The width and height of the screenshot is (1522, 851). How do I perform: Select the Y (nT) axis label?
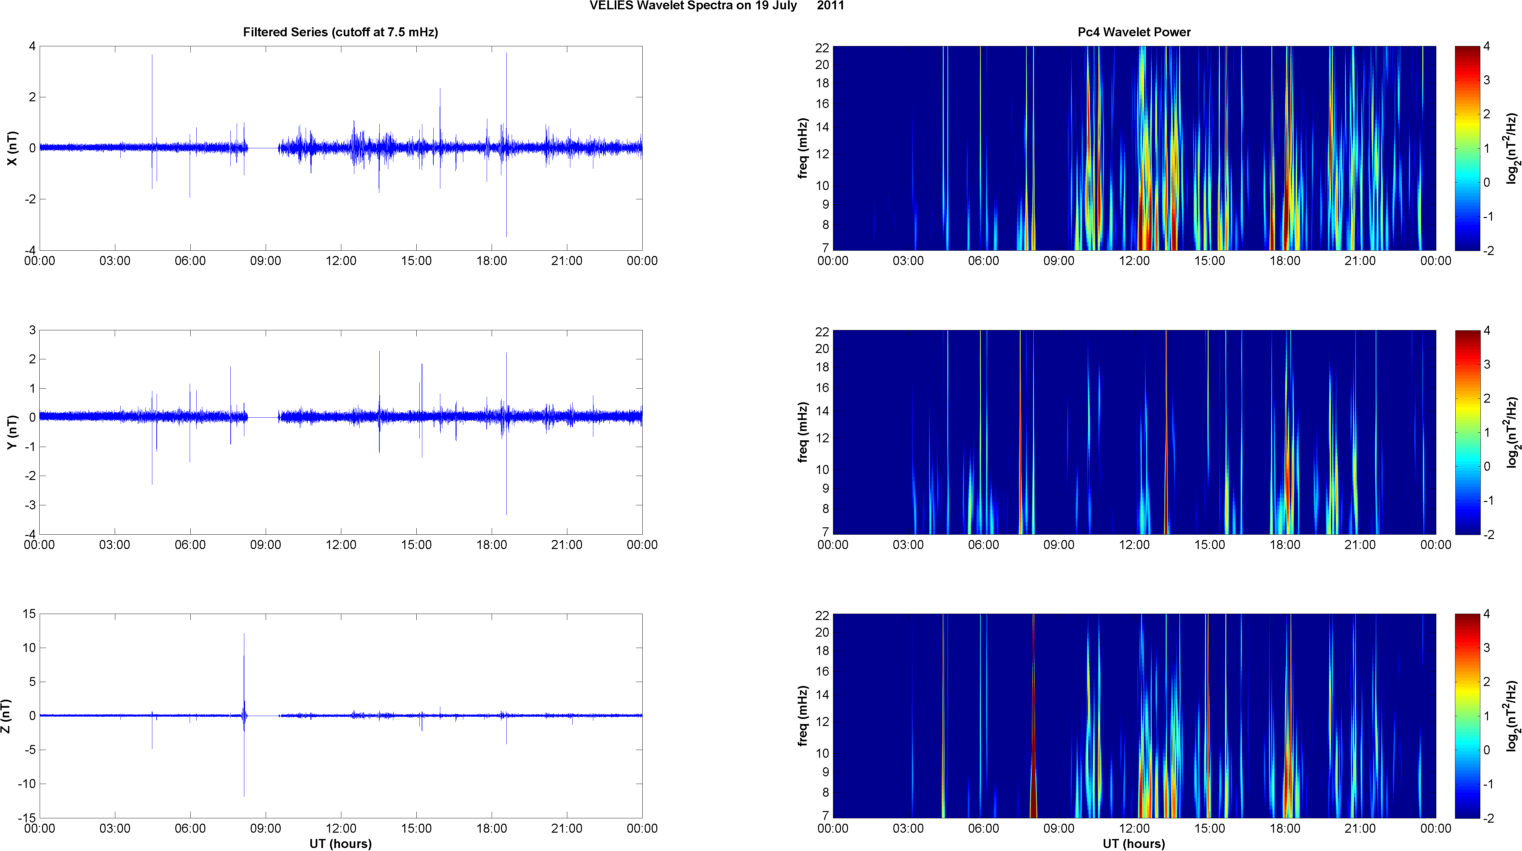(12, 432)
